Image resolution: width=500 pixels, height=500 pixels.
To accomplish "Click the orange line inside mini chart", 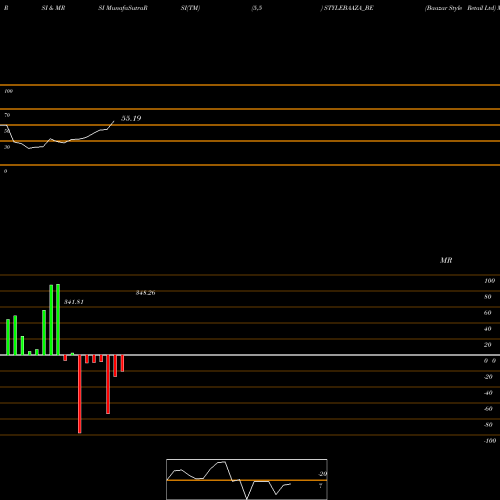I will (x=247, y=480).
